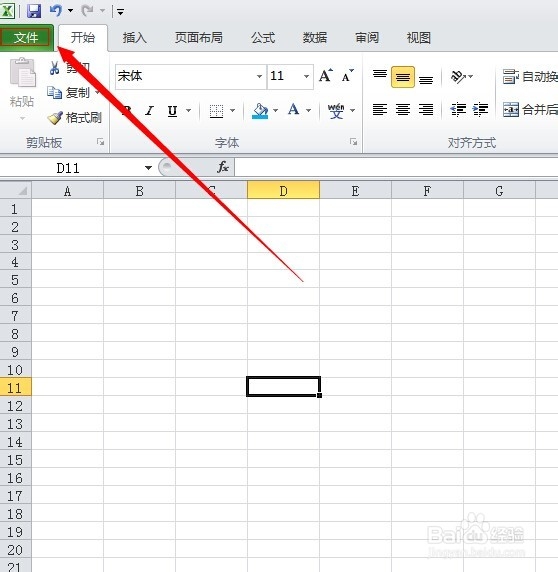The height and width of the screenshot is (572, 558).
Task: Click the Excel application icon
Action: 7,11
